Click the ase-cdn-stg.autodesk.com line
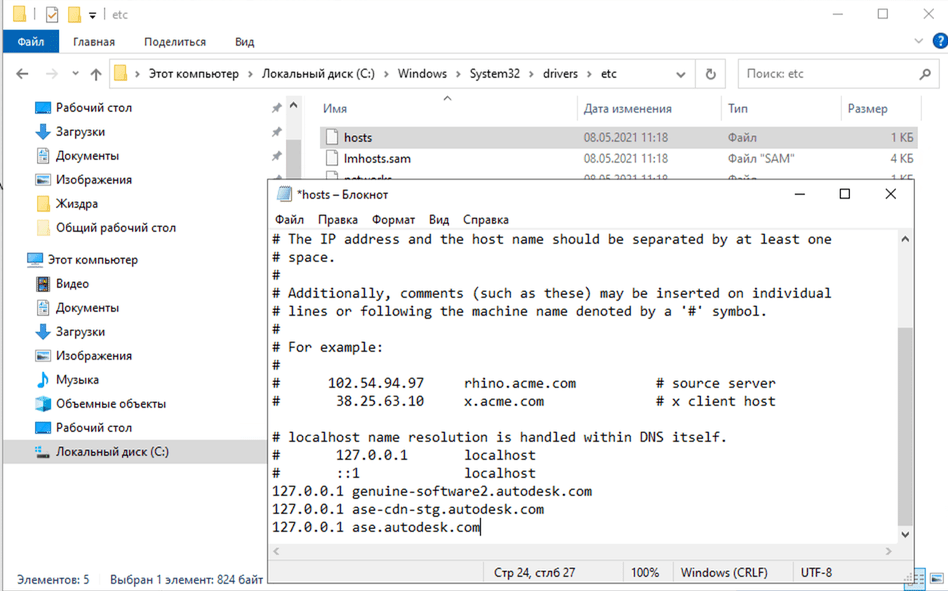This screenshot has width=948, height=591. [x=407, y=509]
